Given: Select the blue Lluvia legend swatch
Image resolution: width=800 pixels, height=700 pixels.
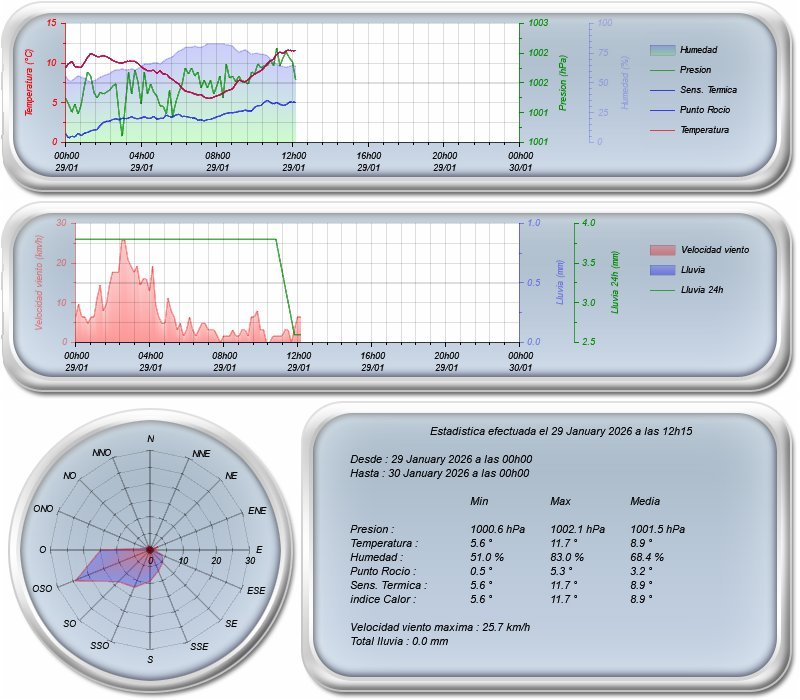Looking at the screenshot, I should [662, 269].
